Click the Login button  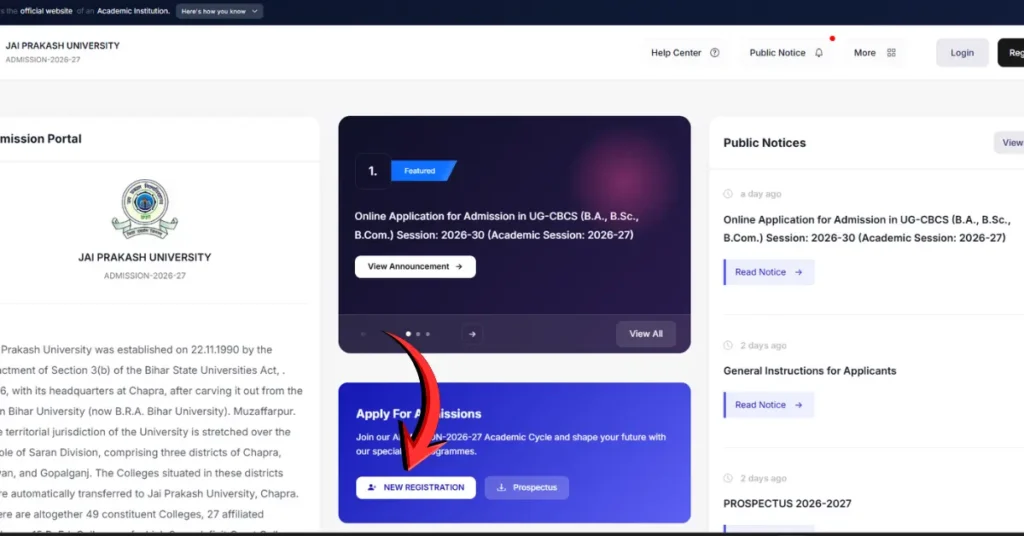[x=962, y=53]
